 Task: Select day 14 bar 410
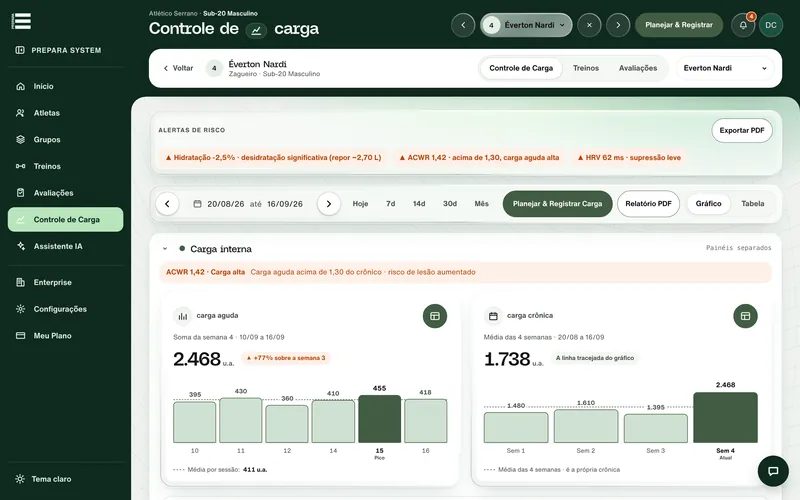point(333,421)
